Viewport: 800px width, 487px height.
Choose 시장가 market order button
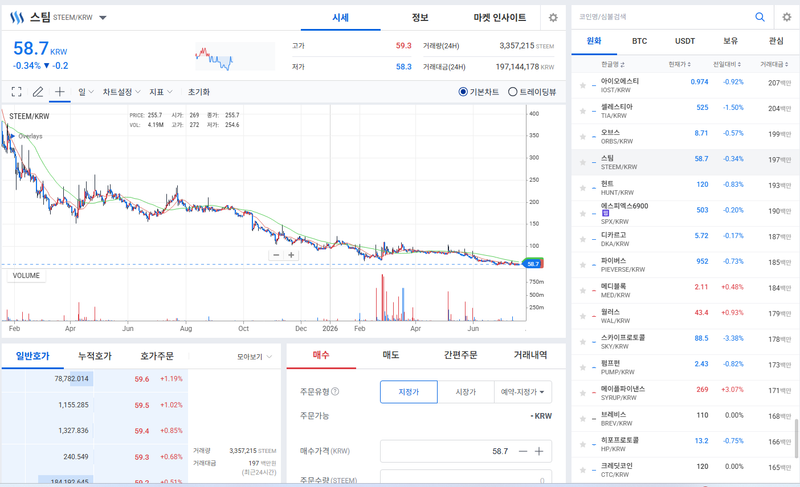465,392
